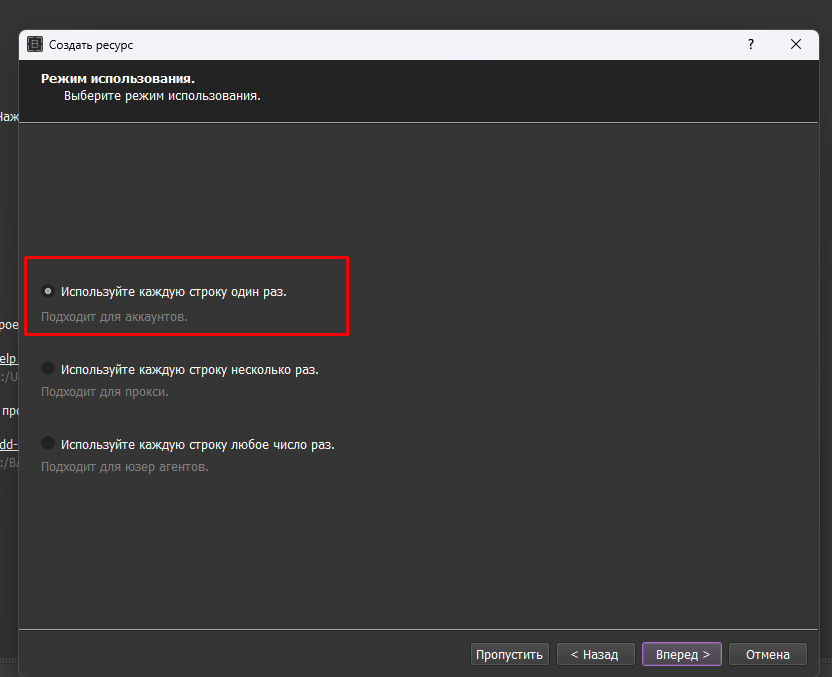
Task: Click the label Используйте каждую строку несколько раз
Action: [189, 369]
